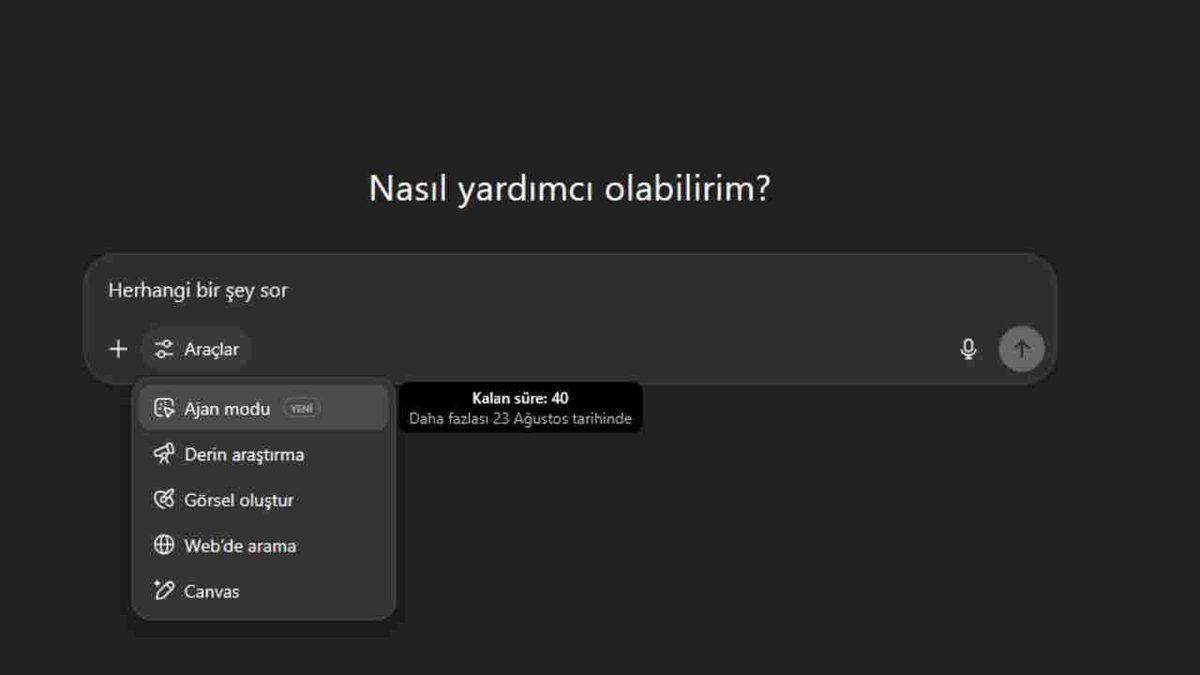Open Canvas from the tools list
1200x675 pixels.
(x=210, y=591)
